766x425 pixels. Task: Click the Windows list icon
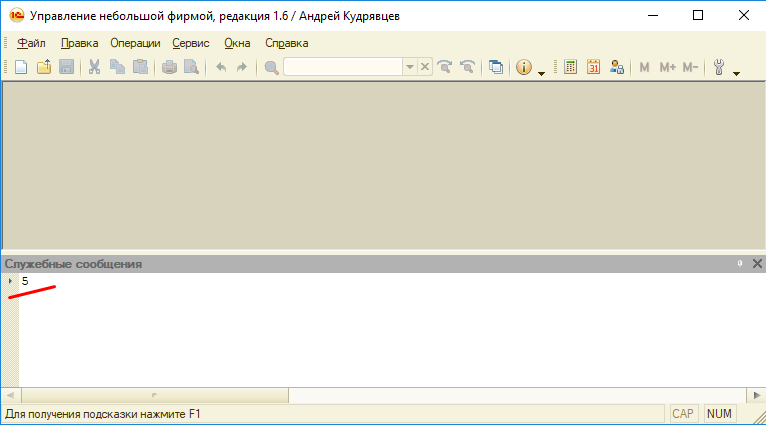pos(496,67)
